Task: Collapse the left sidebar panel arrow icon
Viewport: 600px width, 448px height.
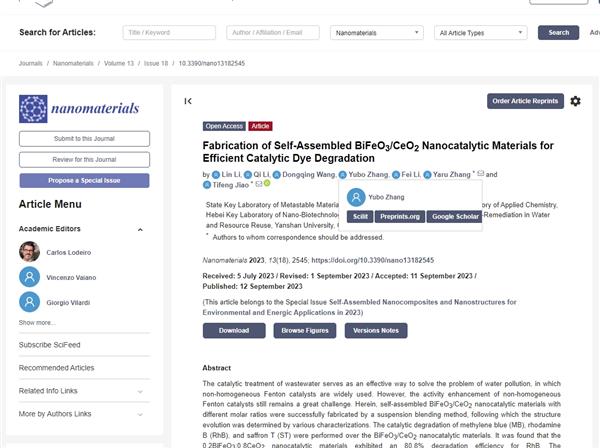Action: (x=188, y=101)
